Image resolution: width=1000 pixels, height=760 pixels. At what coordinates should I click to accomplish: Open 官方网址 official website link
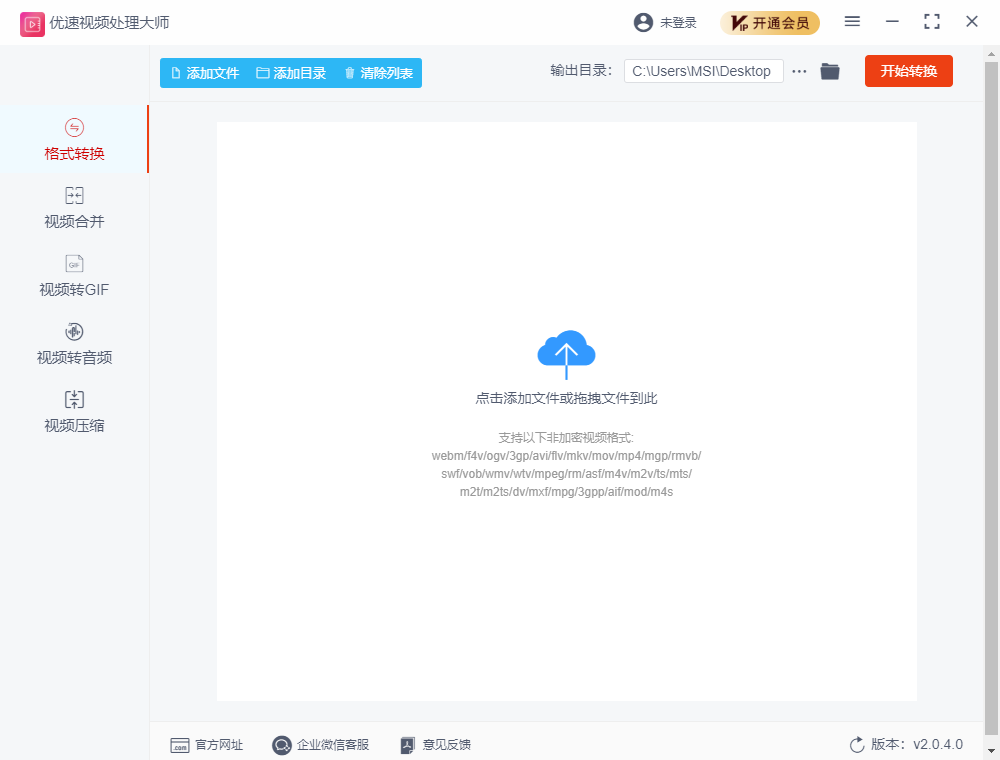coord(207,744)
